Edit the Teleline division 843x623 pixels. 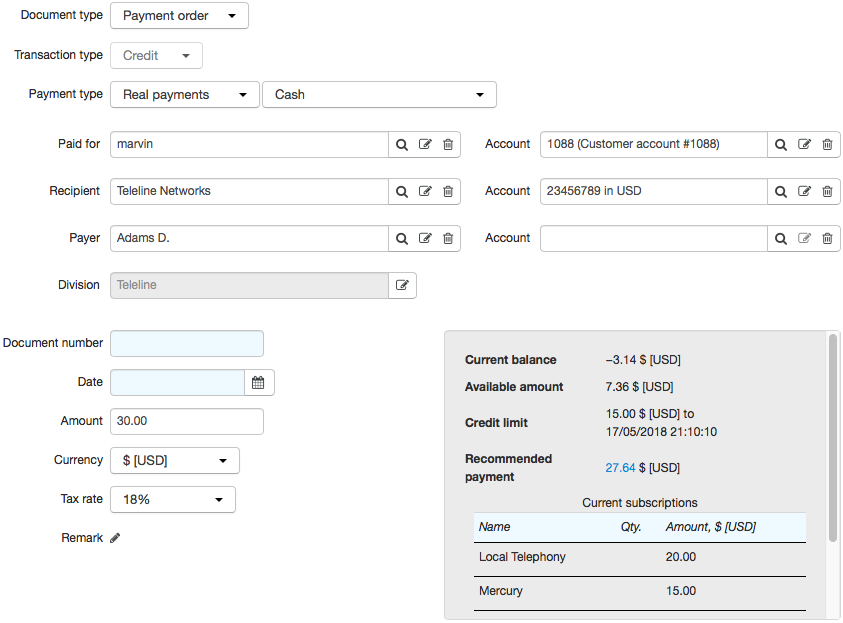pos(402,285)
